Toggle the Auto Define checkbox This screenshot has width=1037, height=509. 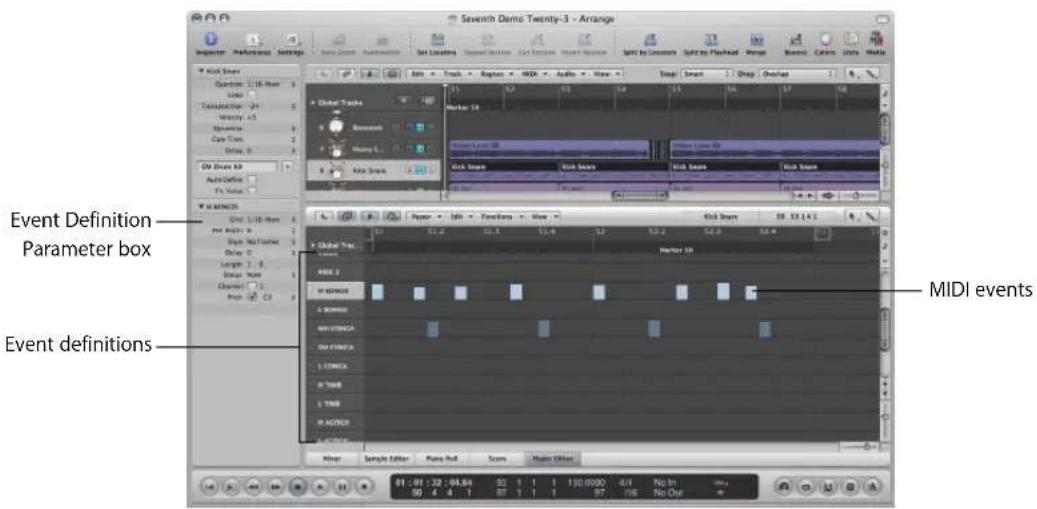(x=251, y=178)
